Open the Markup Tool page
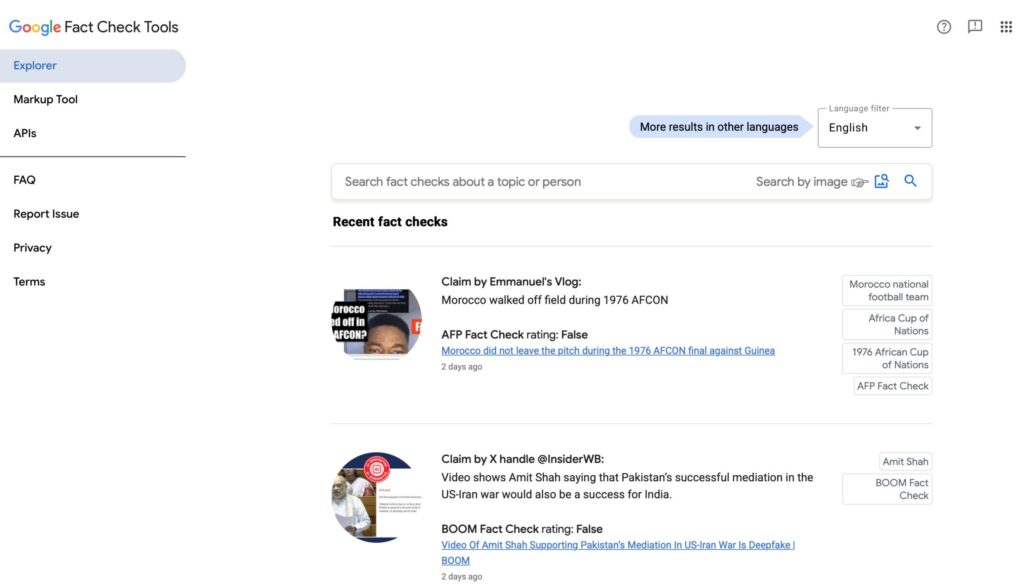The height and width of the screenshot is (588, 1024). pos(46,100)
